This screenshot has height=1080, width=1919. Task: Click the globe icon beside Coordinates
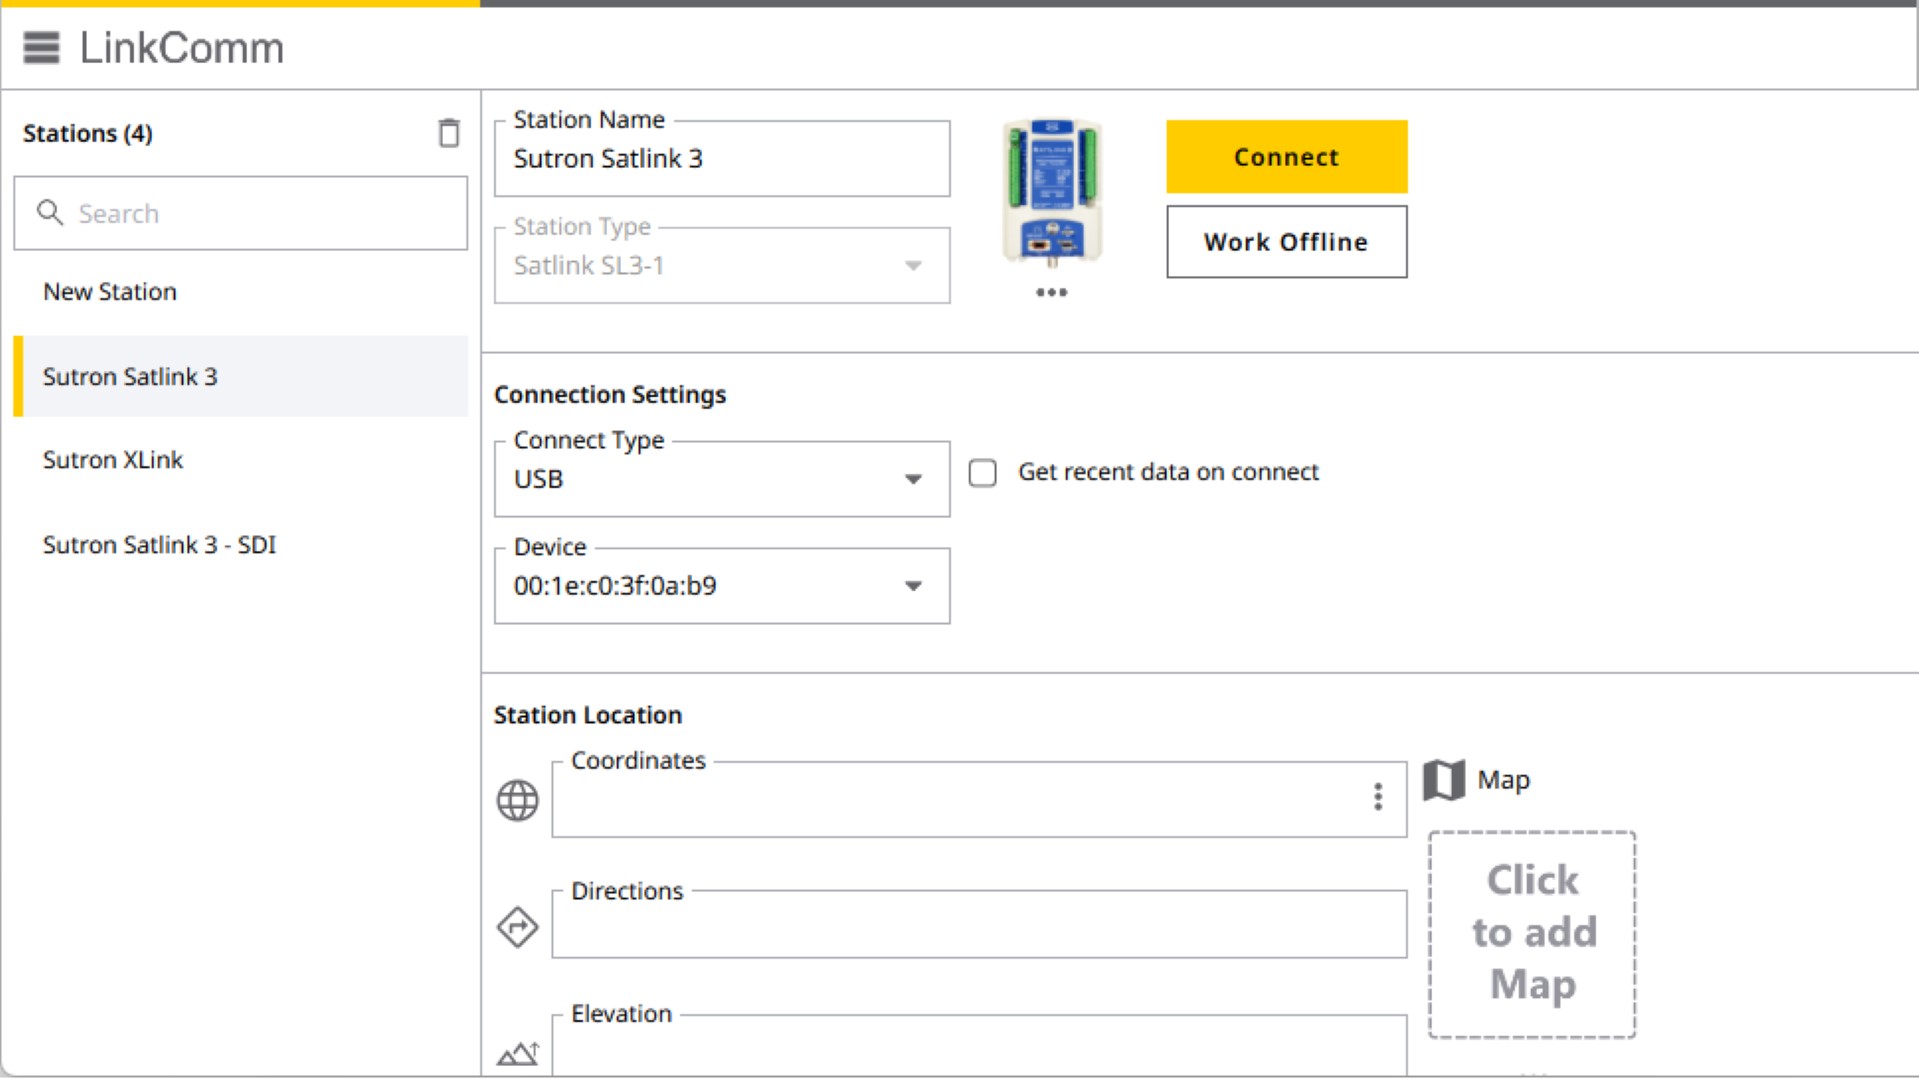coord(518,800)
